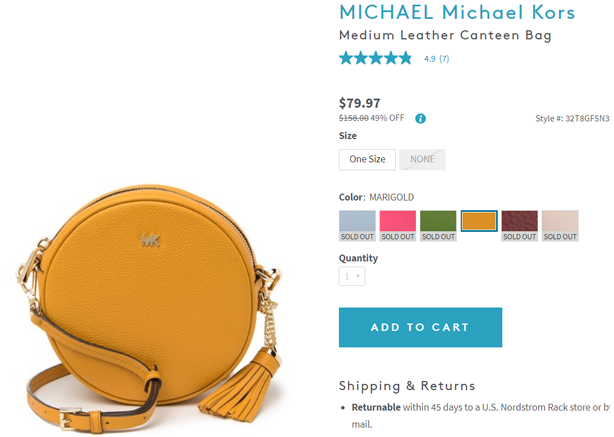Open the MICHAEL Michael Kors brand link

(457, 12)
